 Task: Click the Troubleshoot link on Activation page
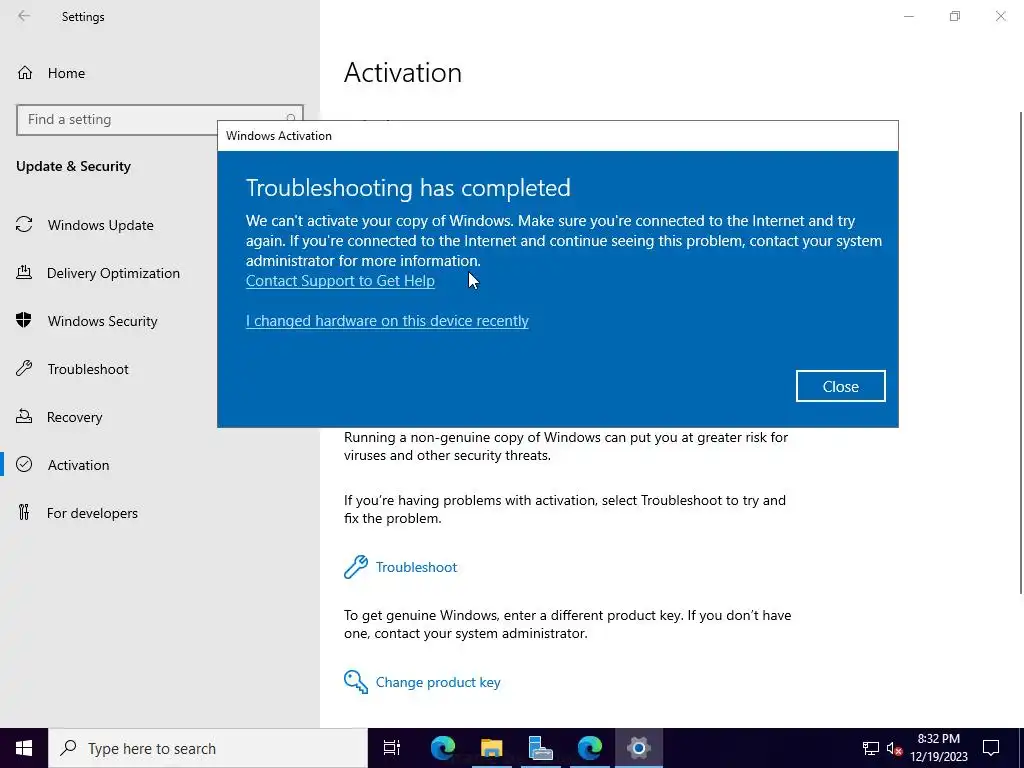(416, 567)
